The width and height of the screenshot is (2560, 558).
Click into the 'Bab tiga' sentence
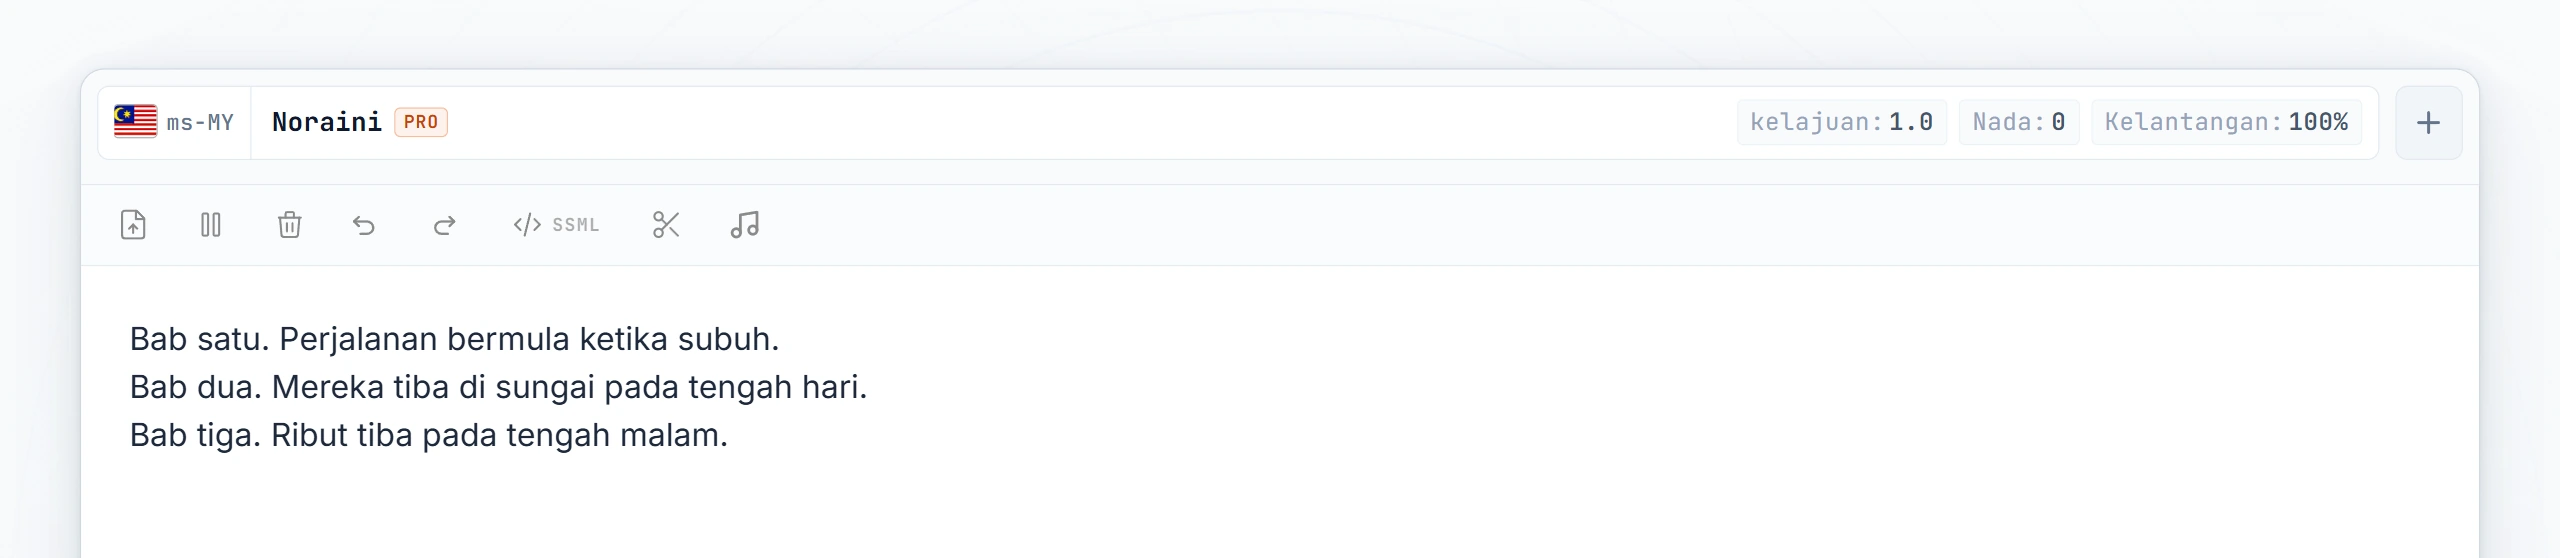[x=429, y=435]
